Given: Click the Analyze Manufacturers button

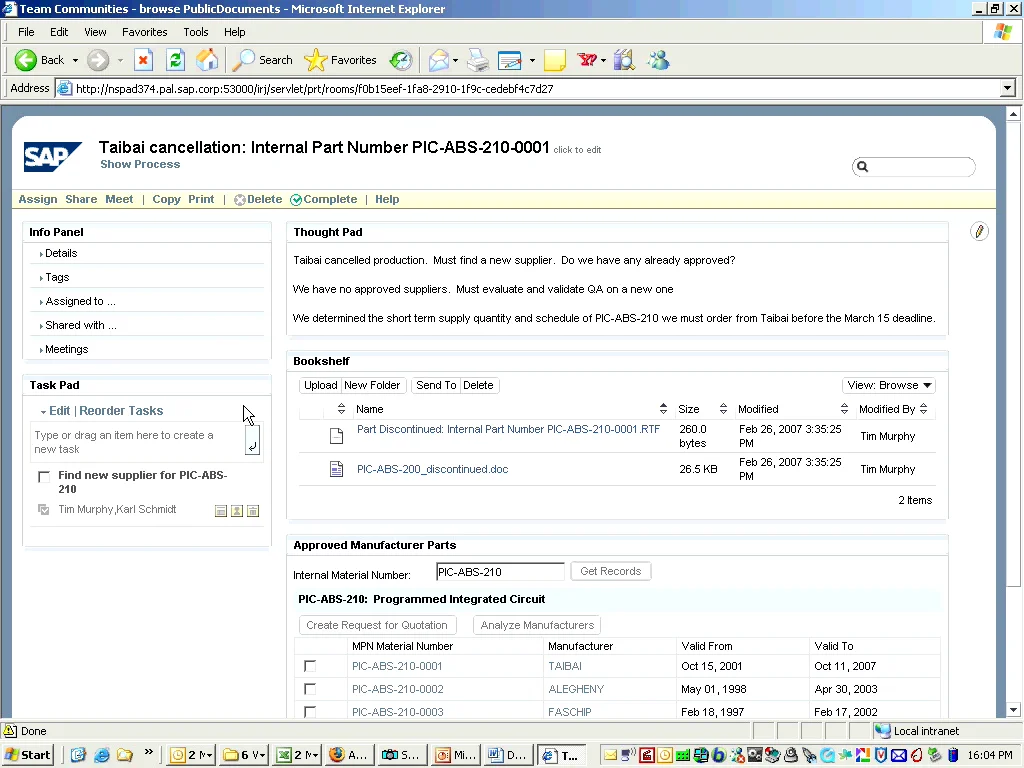Looking at the screenshot, I should 537,625.
